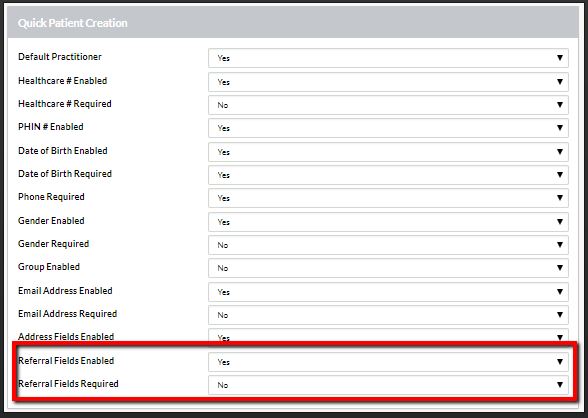588x418 pixels.
Task: Open the Referral Fields Required dropdown
Action: coord(388,385)
